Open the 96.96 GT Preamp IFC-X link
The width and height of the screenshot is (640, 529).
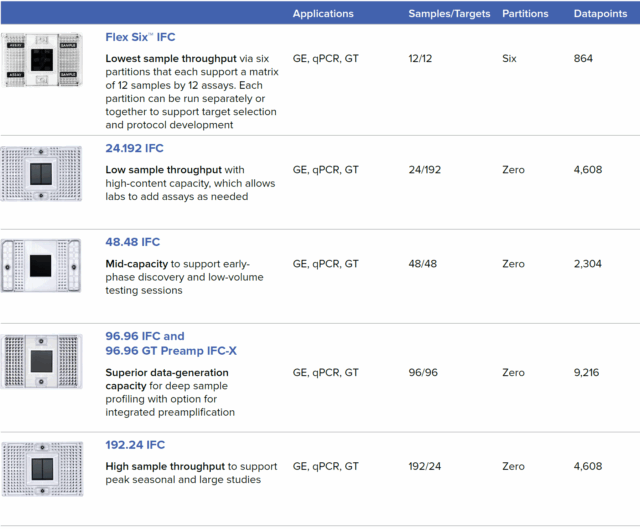tap(171, 351)
